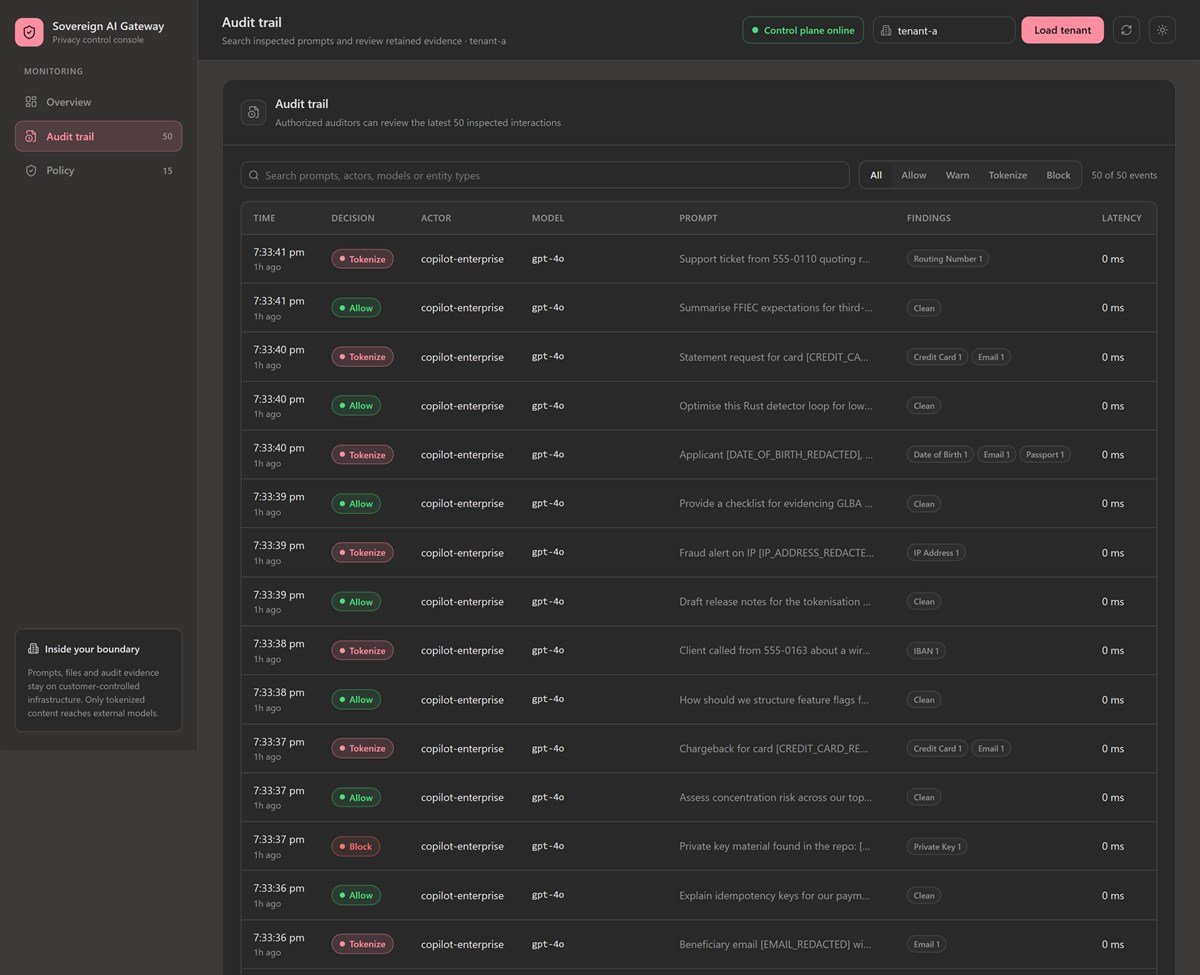Click the search prompts input field
The image size is (1200, 975).
tap(545, 175)
